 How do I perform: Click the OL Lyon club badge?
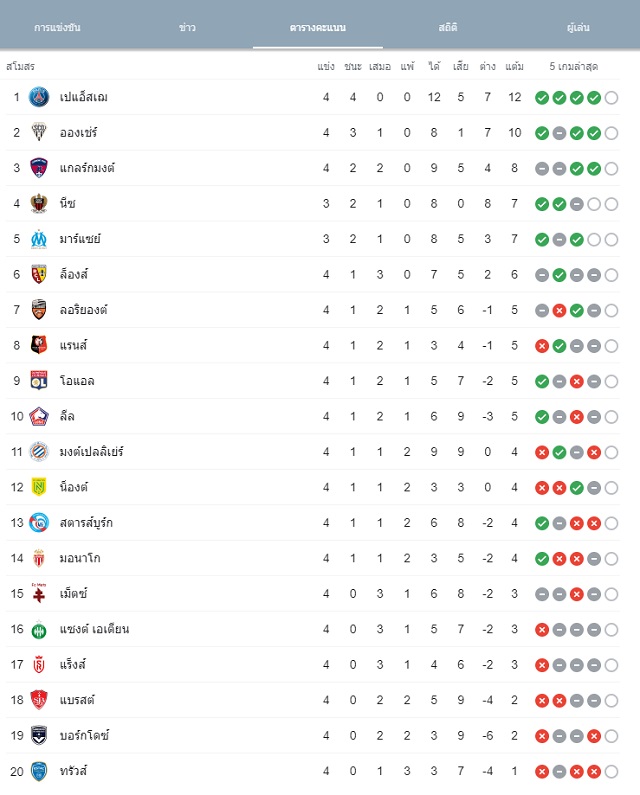coord(39,381)
